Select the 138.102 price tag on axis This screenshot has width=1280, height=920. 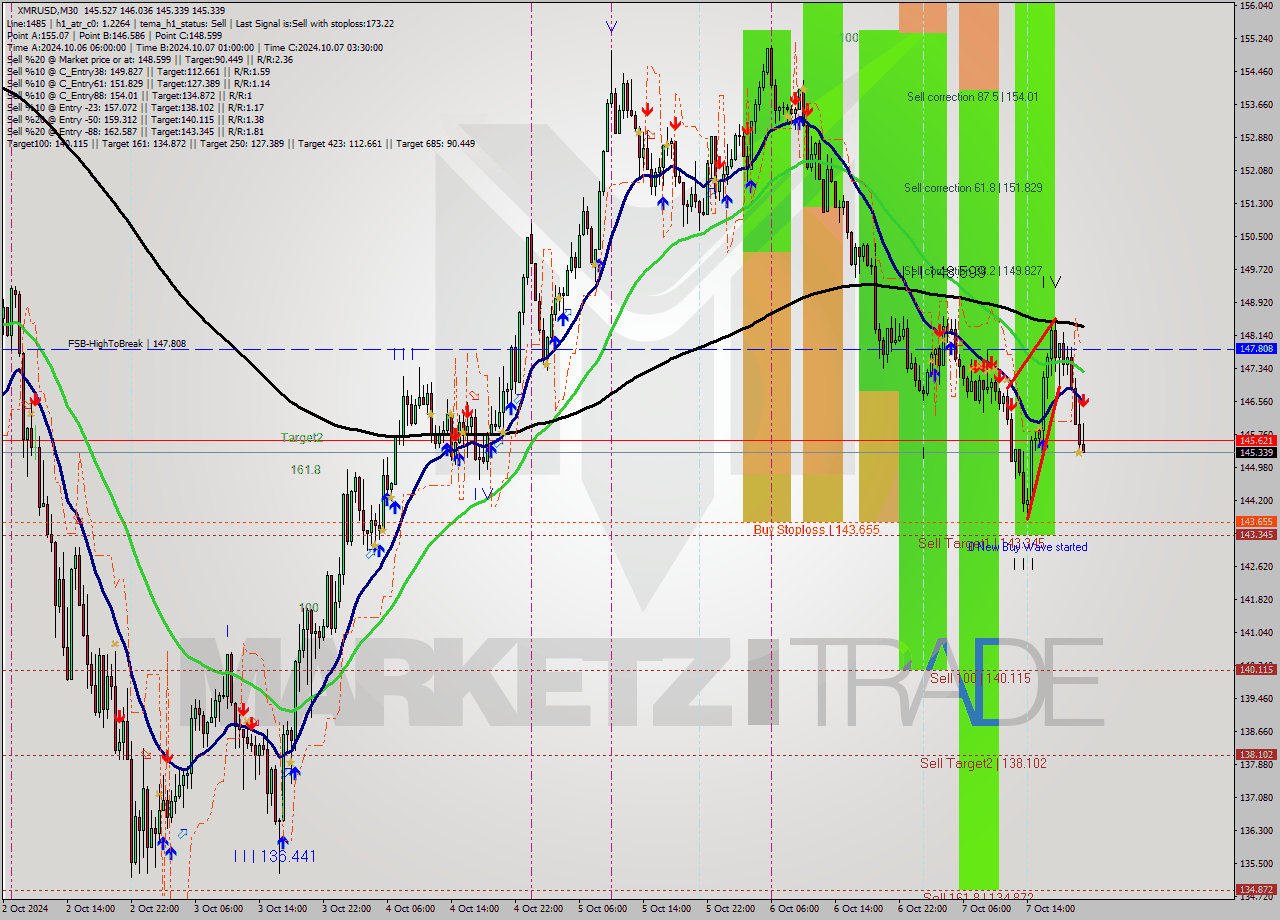point(1256,755)
